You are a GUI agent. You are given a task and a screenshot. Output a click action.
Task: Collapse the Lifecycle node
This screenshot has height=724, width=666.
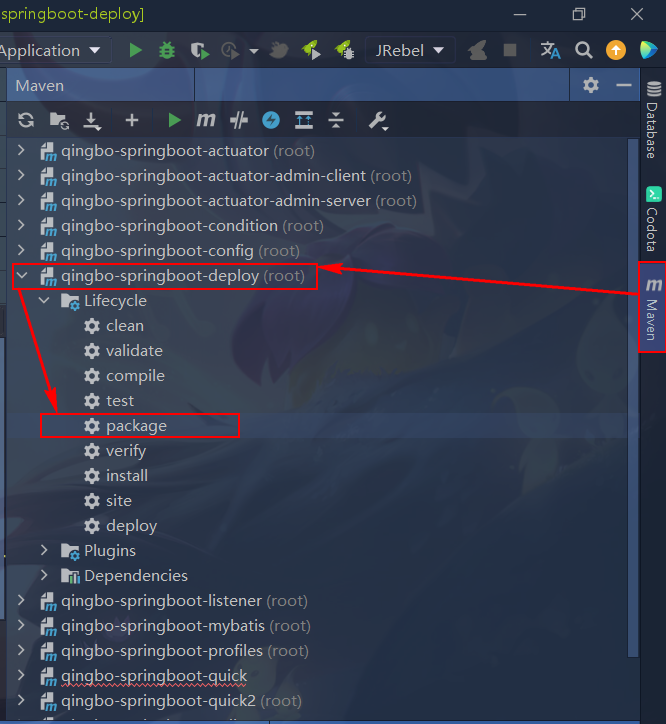pyautogui.click(x=44, y=301)
